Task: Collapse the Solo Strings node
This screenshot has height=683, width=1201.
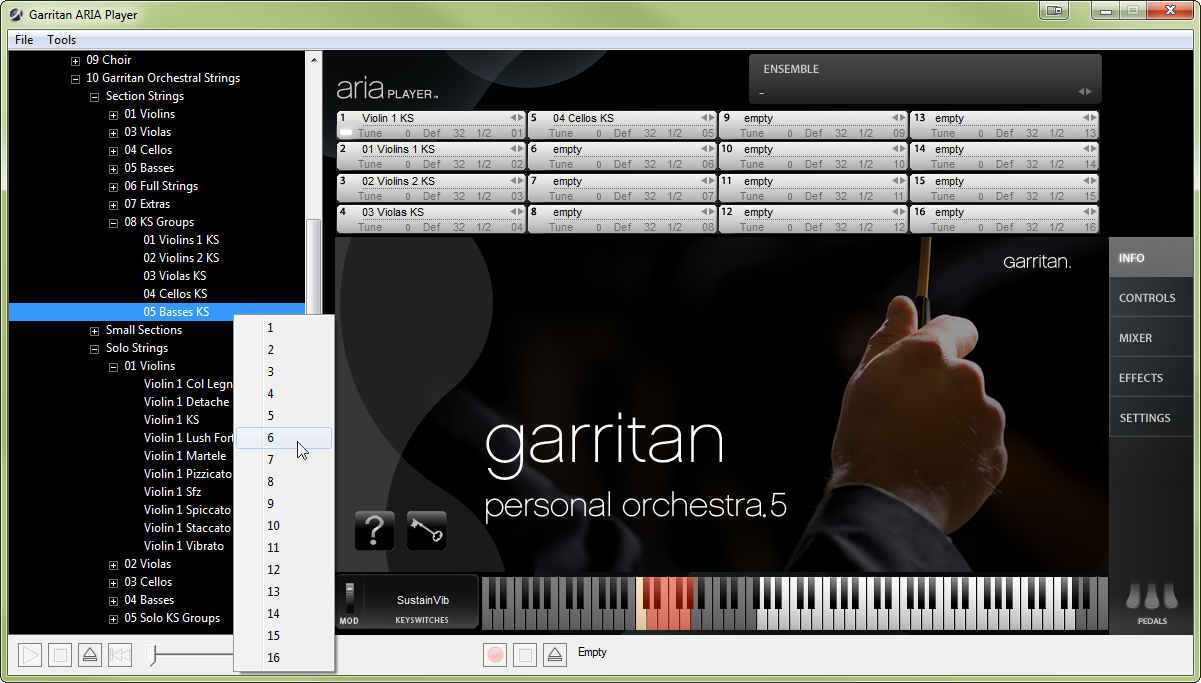Action: tap(95, 348)
